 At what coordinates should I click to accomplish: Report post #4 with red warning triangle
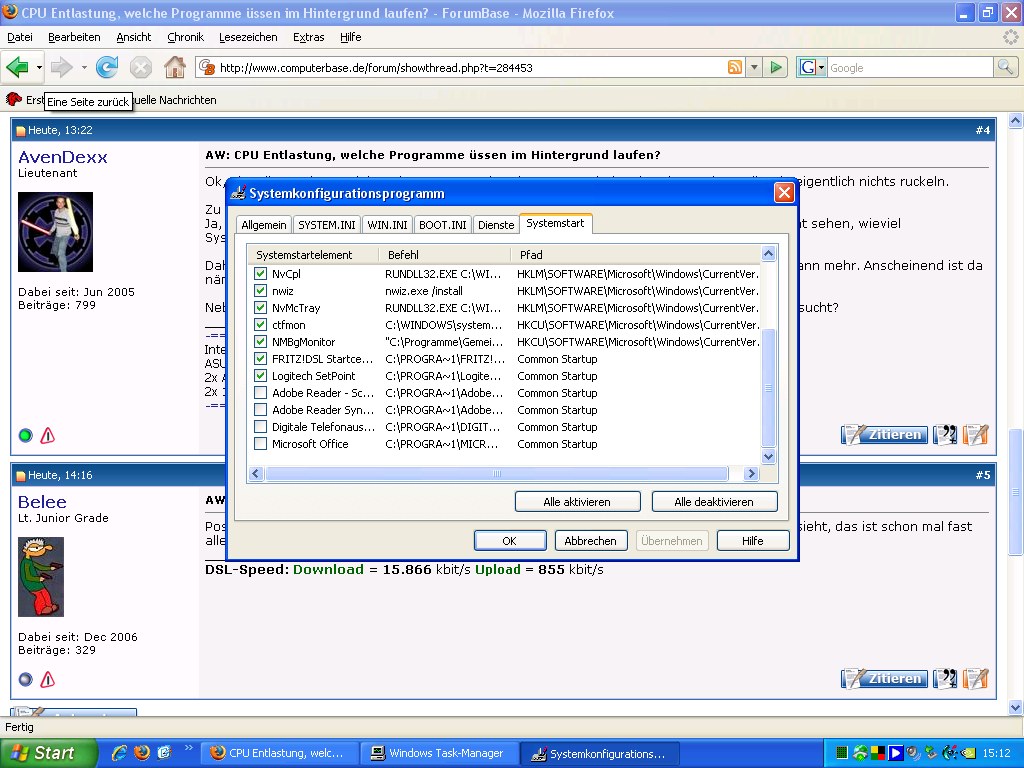point(48,436)
